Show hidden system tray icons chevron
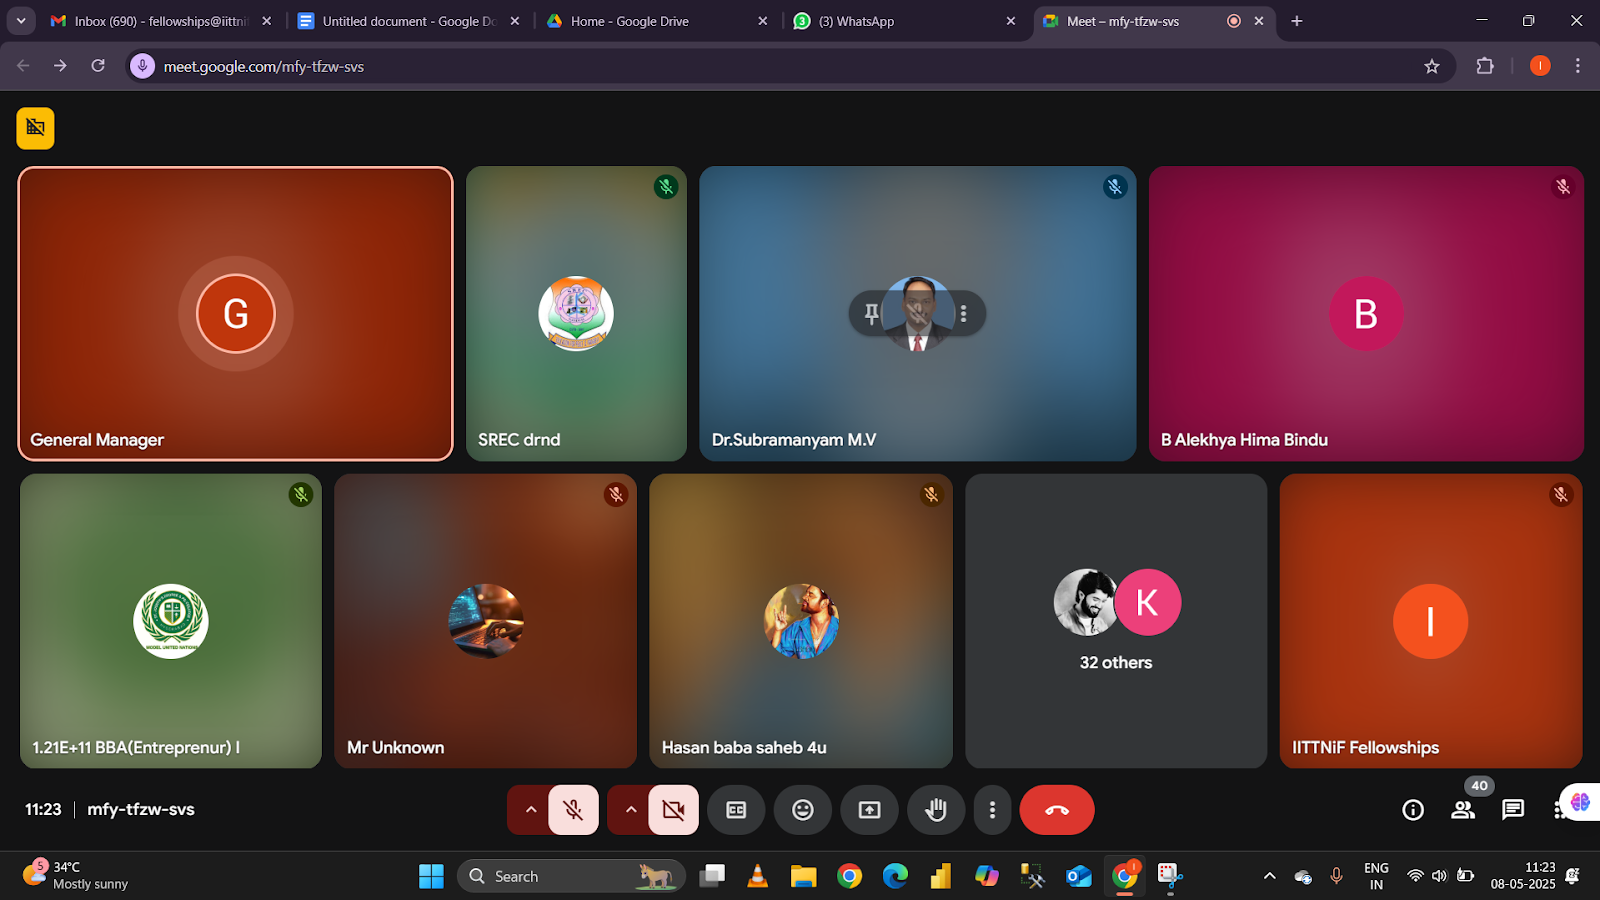Viewport: 1600px width, 900px height. tap(1270, 876)
